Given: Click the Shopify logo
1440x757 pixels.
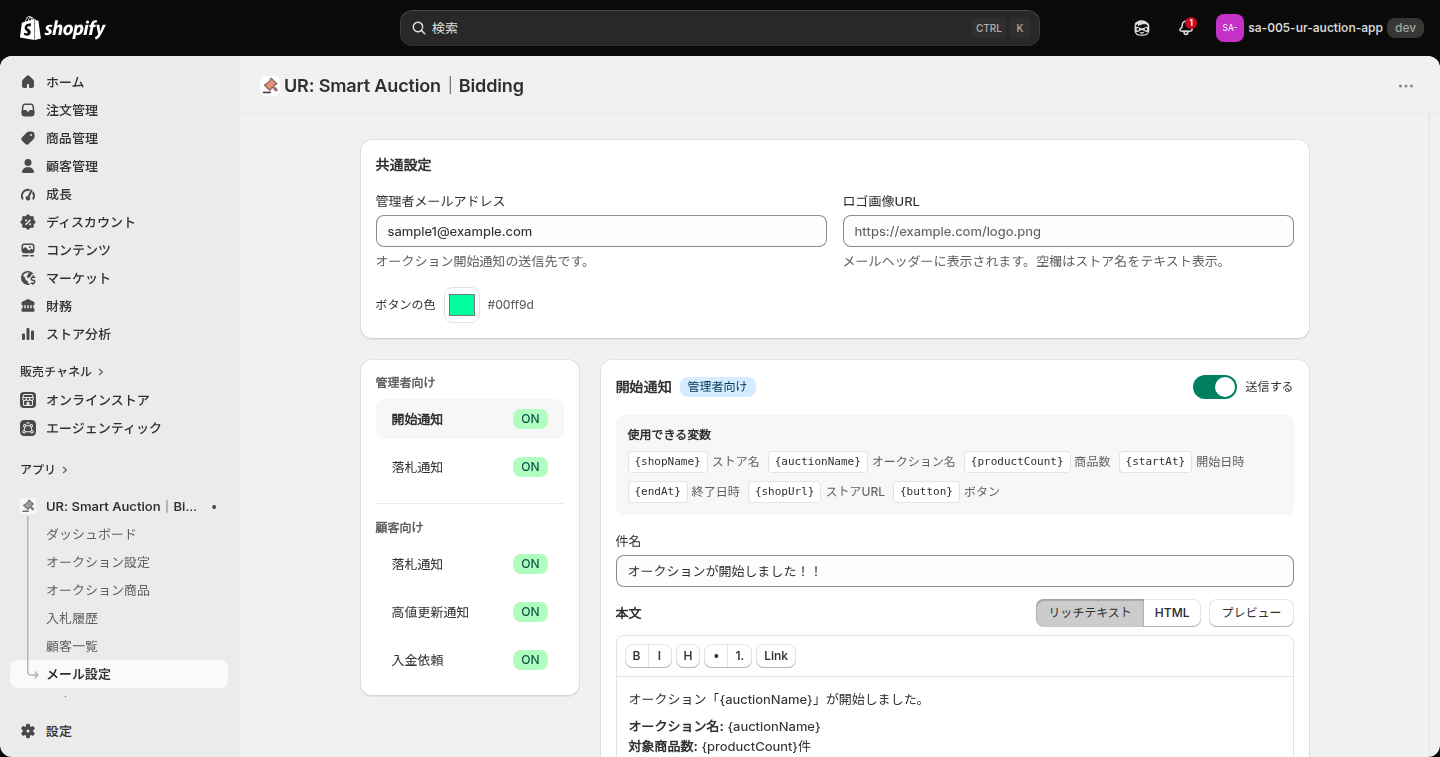Looking at the screenshot, I should pos(63,28).
